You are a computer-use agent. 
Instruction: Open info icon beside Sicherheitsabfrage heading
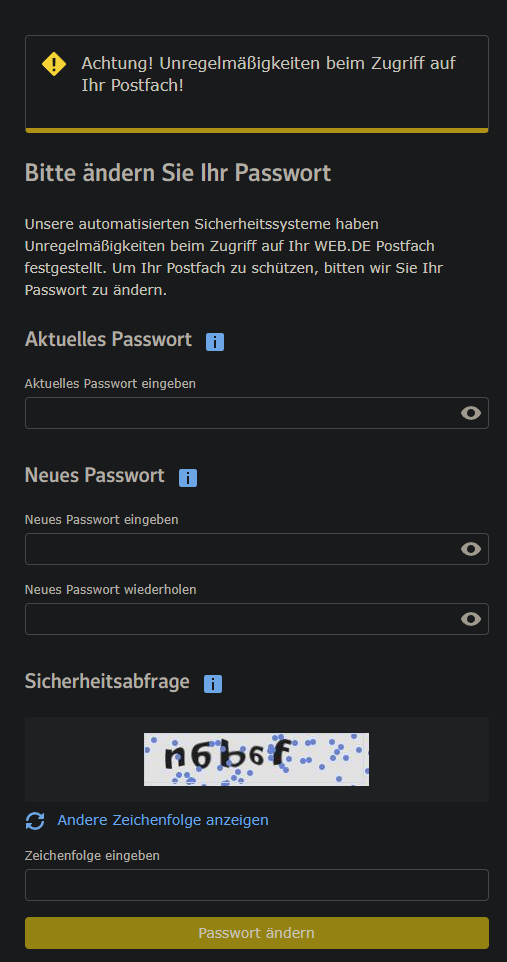tap(213, 683)
